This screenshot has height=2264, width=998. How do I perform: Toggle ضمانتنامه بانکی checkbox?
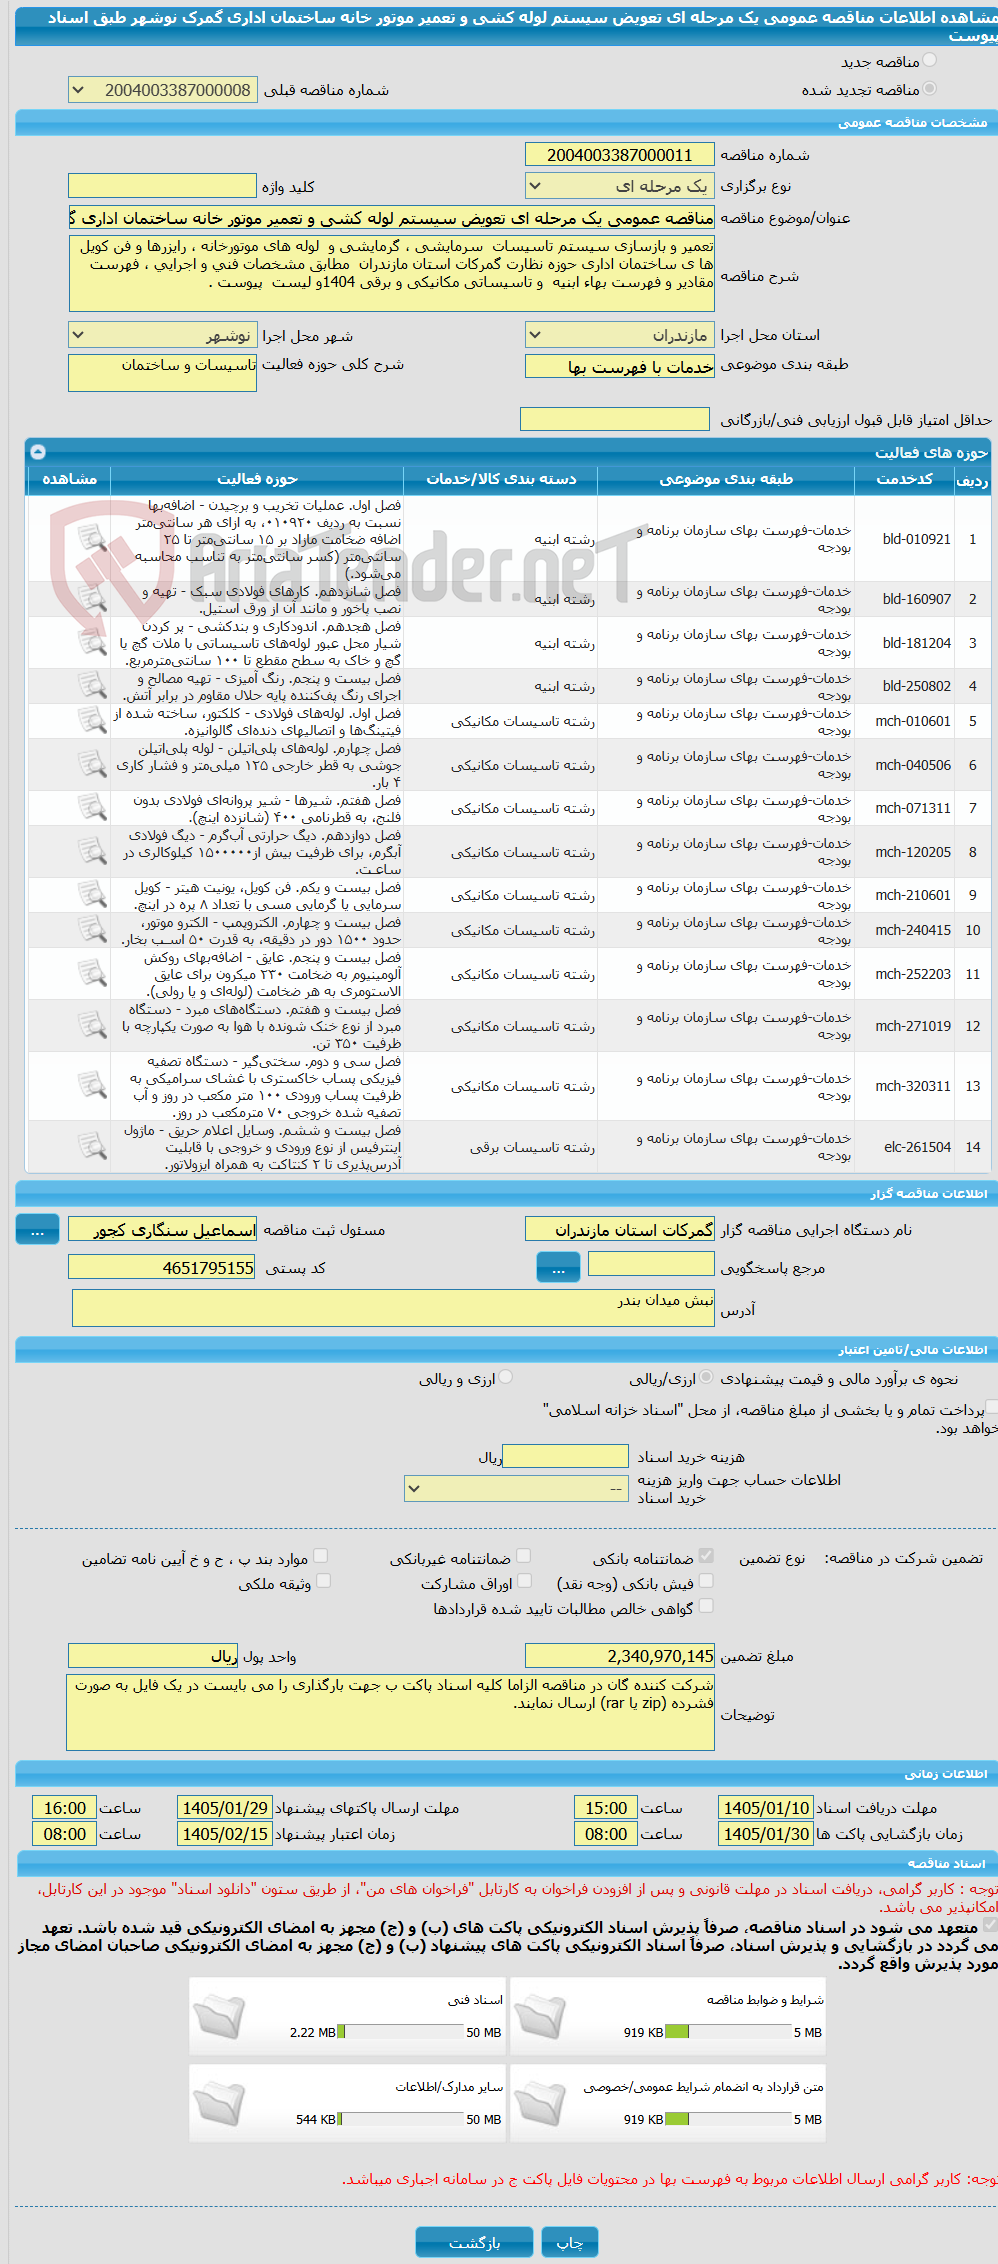coord(706,1556)
